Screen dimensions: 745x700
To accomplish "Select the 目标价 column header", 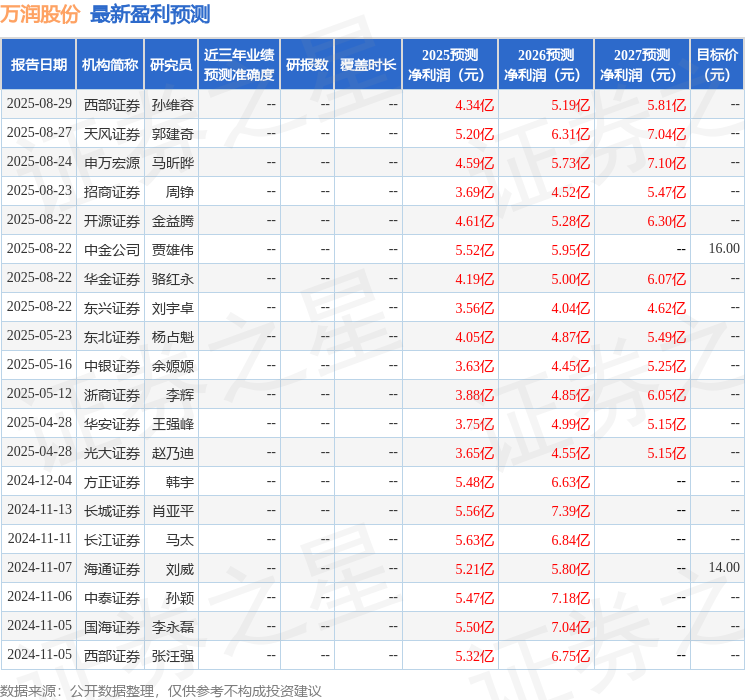I will coord(717,64).
